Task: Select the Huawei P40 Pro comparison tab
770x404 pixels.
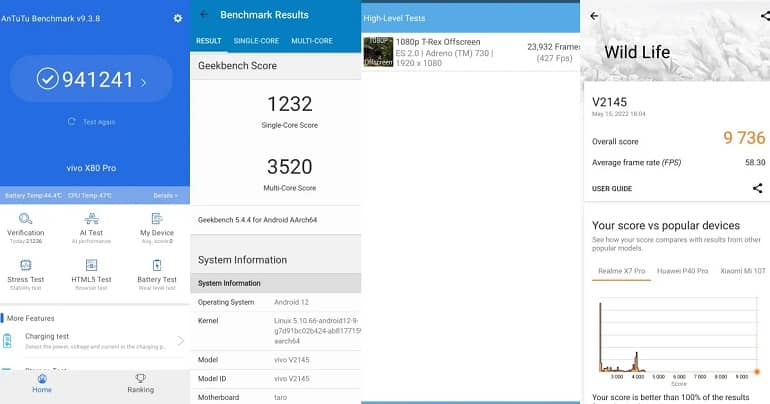Action: [x=683, y=271]
